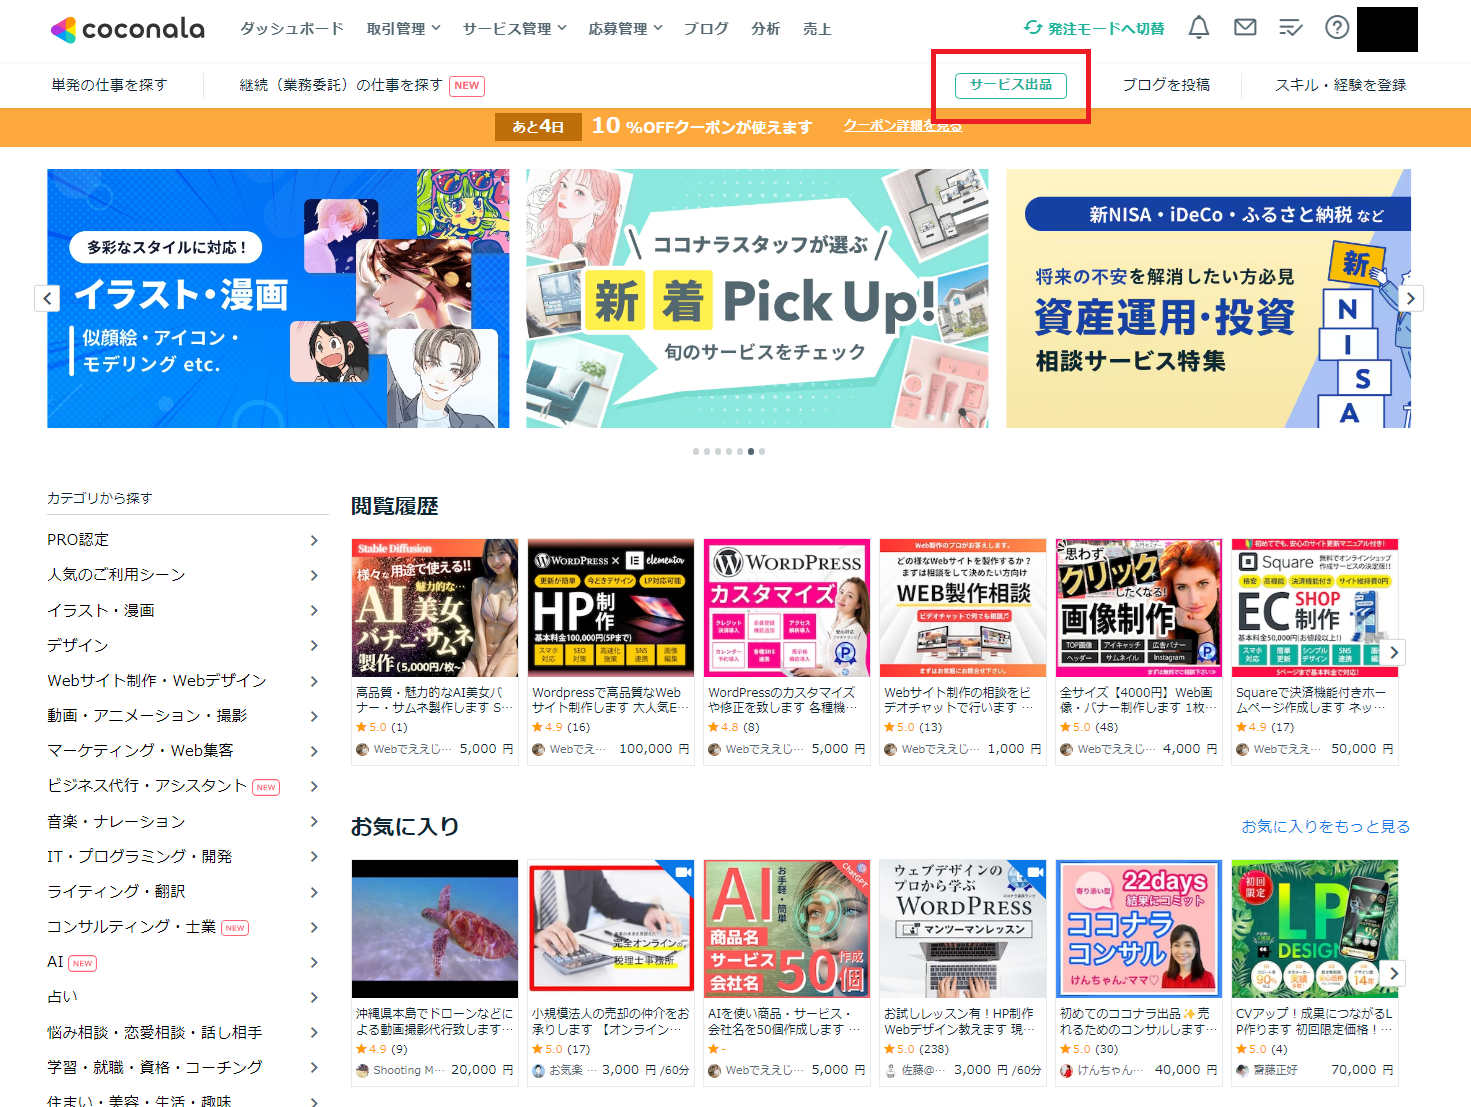
Task: Open the LP DESIGN thumbnail
Action: click(x=1315, y=929)
